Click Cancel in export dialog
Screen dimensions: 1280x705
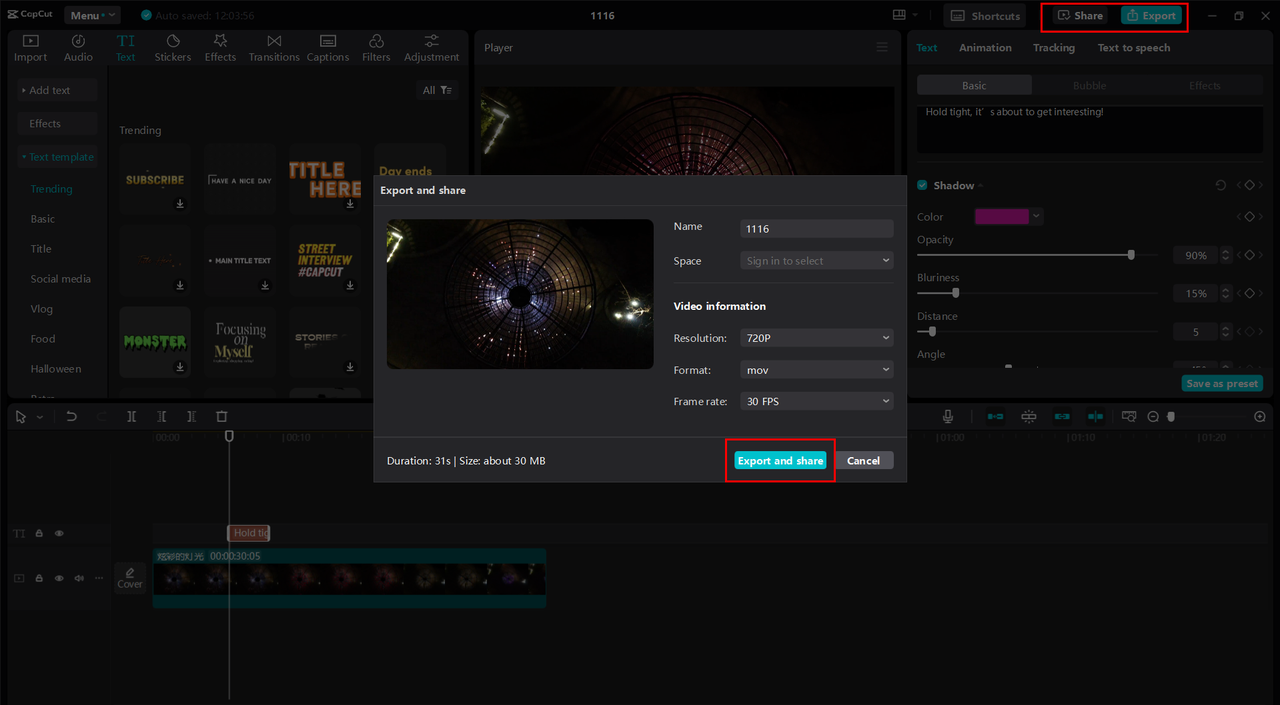click(x=863, y=461)
